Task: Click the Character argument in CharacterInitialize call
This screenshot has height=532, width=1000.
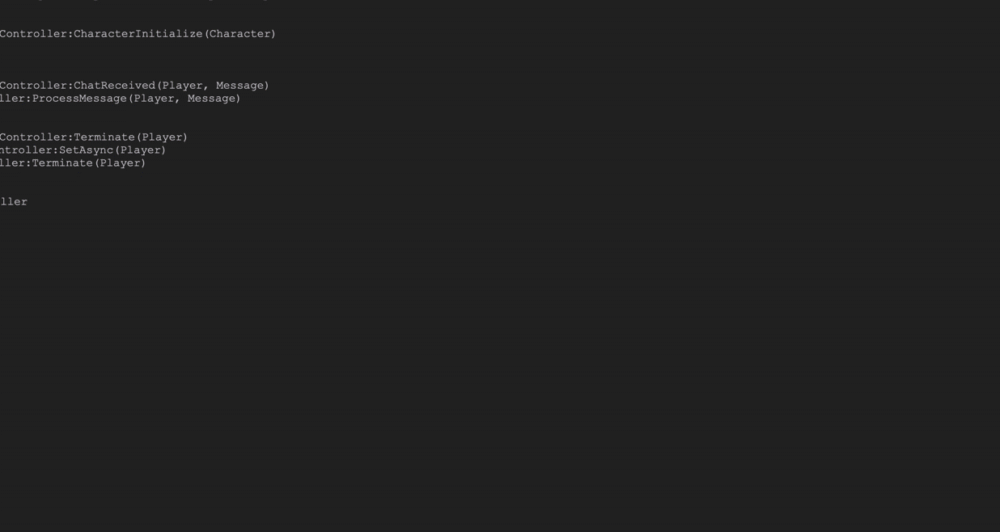Action: [240, 34]
